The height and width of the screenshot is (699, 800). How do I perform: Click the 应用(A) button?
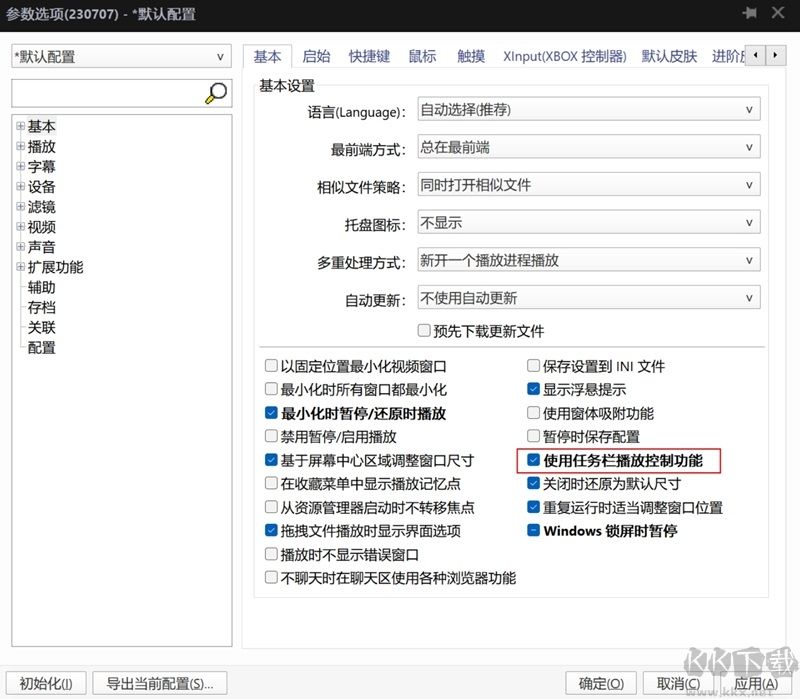756,683
